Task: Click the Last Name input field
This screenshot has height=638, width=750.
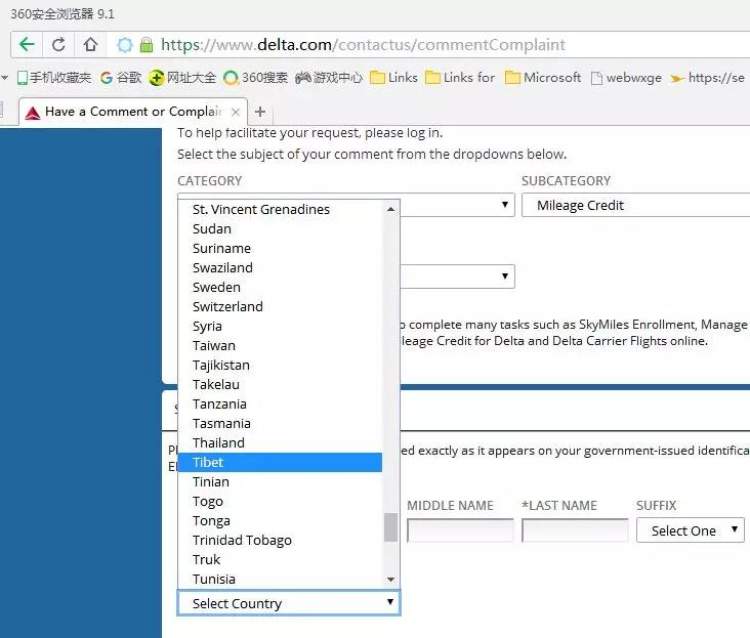Action: pyautogui.click(x=575, y=531)
